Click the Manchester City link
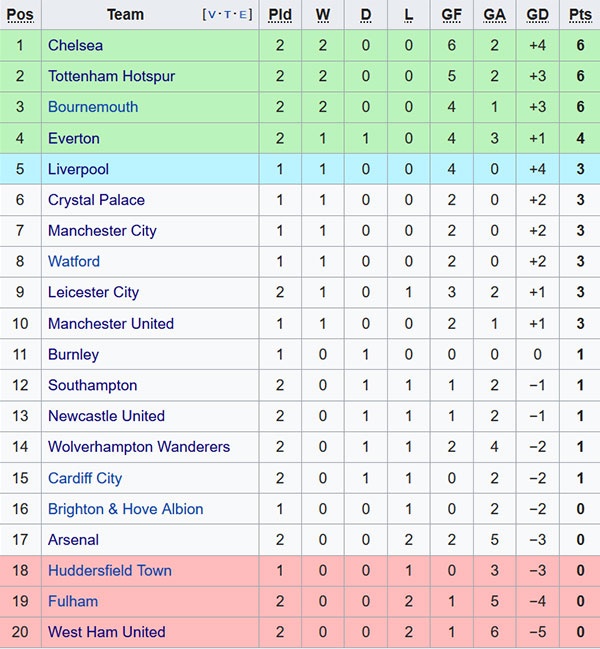This screenshot has height=649, width=600. pos(102,231)
